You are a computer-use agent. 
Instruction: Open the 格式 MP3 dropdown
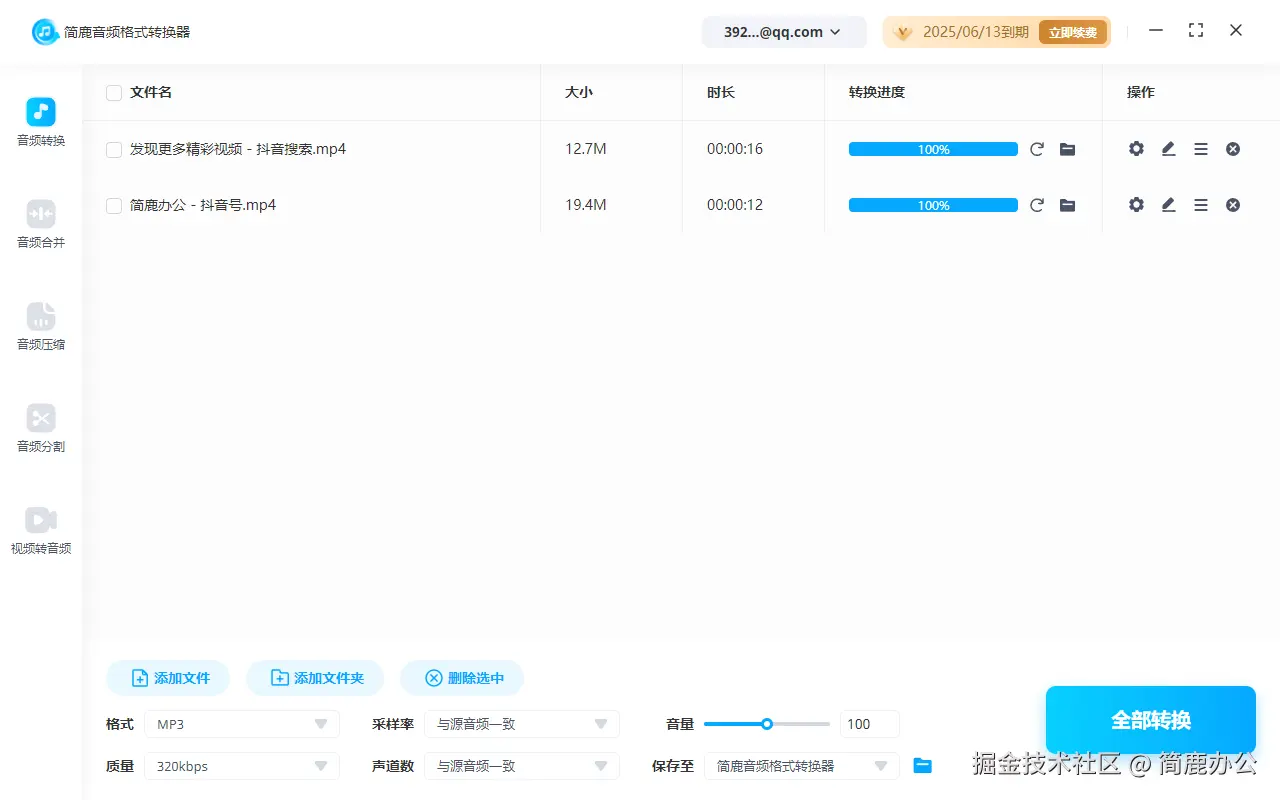click(242, 724)
